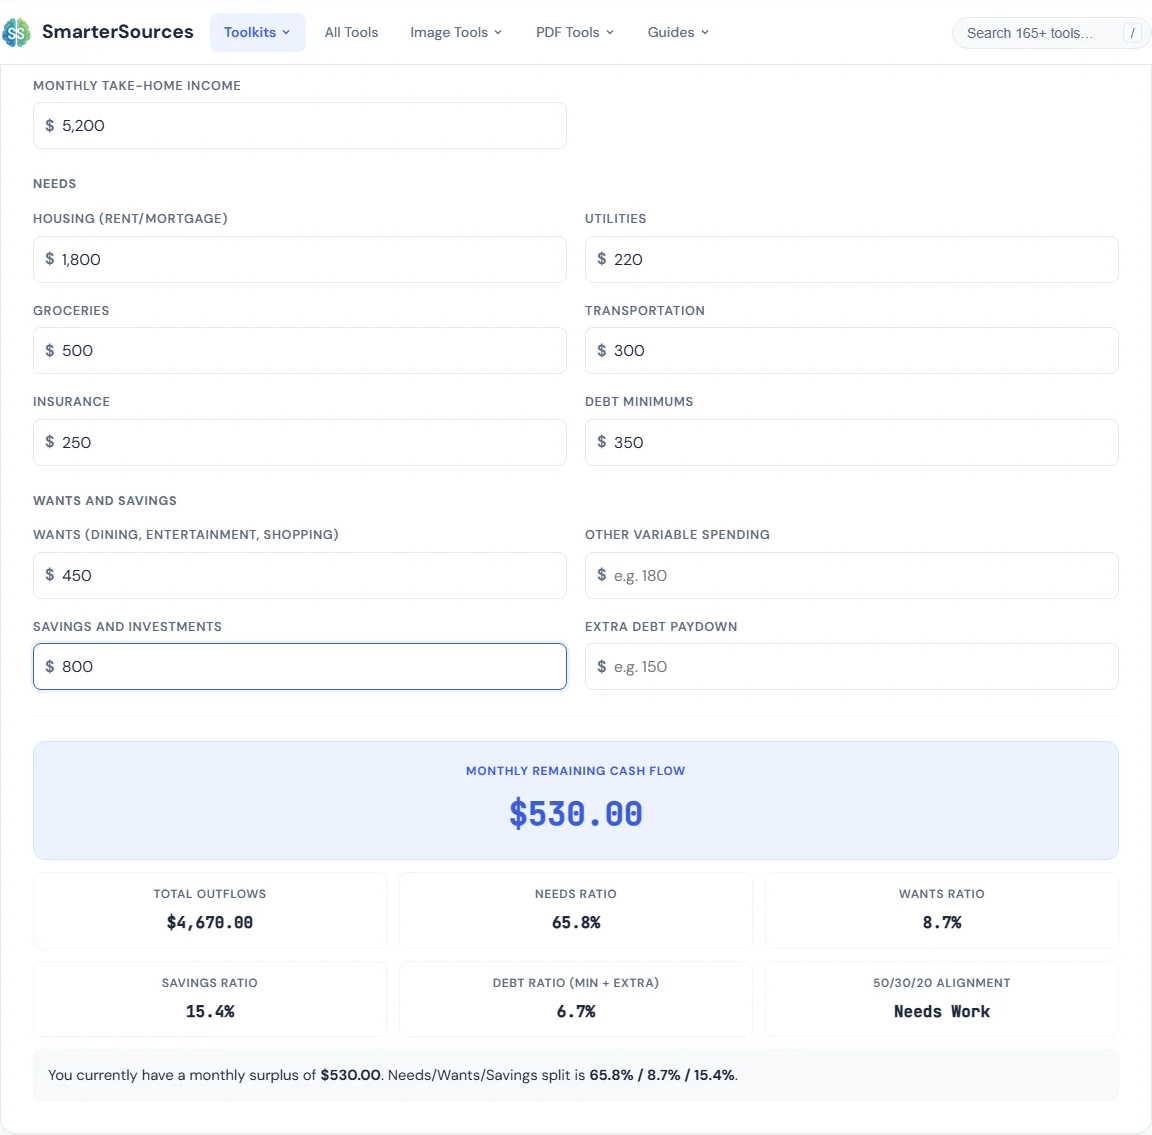Select the Insurance input field

(x=300, y=442)
